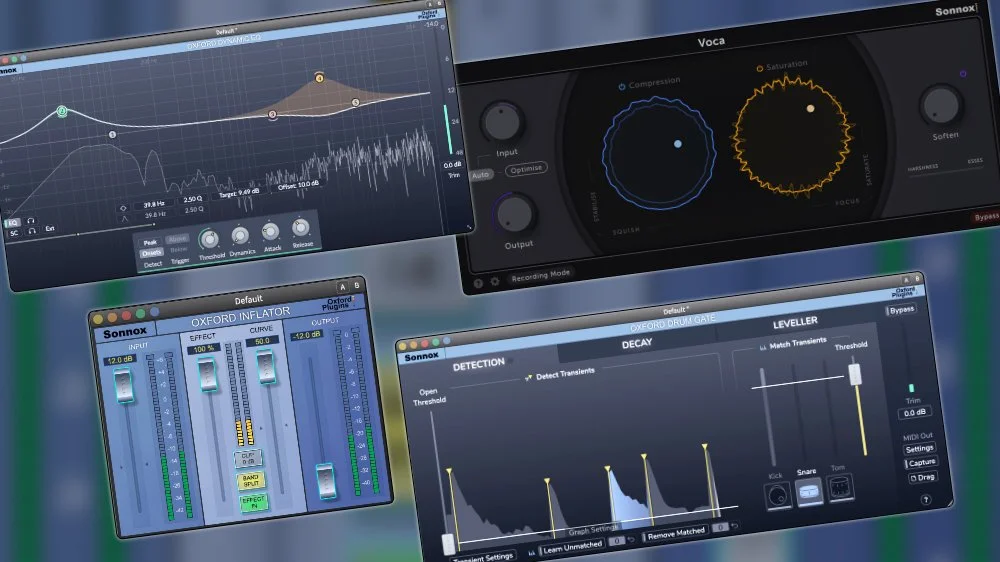The width and height of the screenshot is (1000, 562).
Task: Click the Output knob in Voca
Action: [513, 214]
